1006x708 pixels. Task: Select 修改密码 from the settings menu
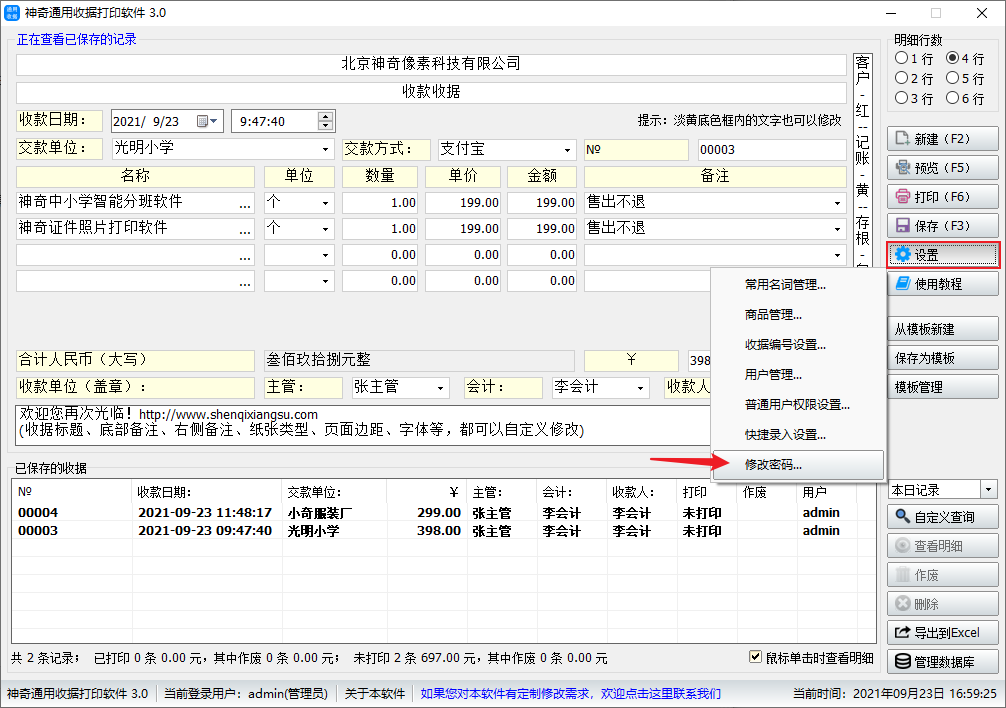773,465
